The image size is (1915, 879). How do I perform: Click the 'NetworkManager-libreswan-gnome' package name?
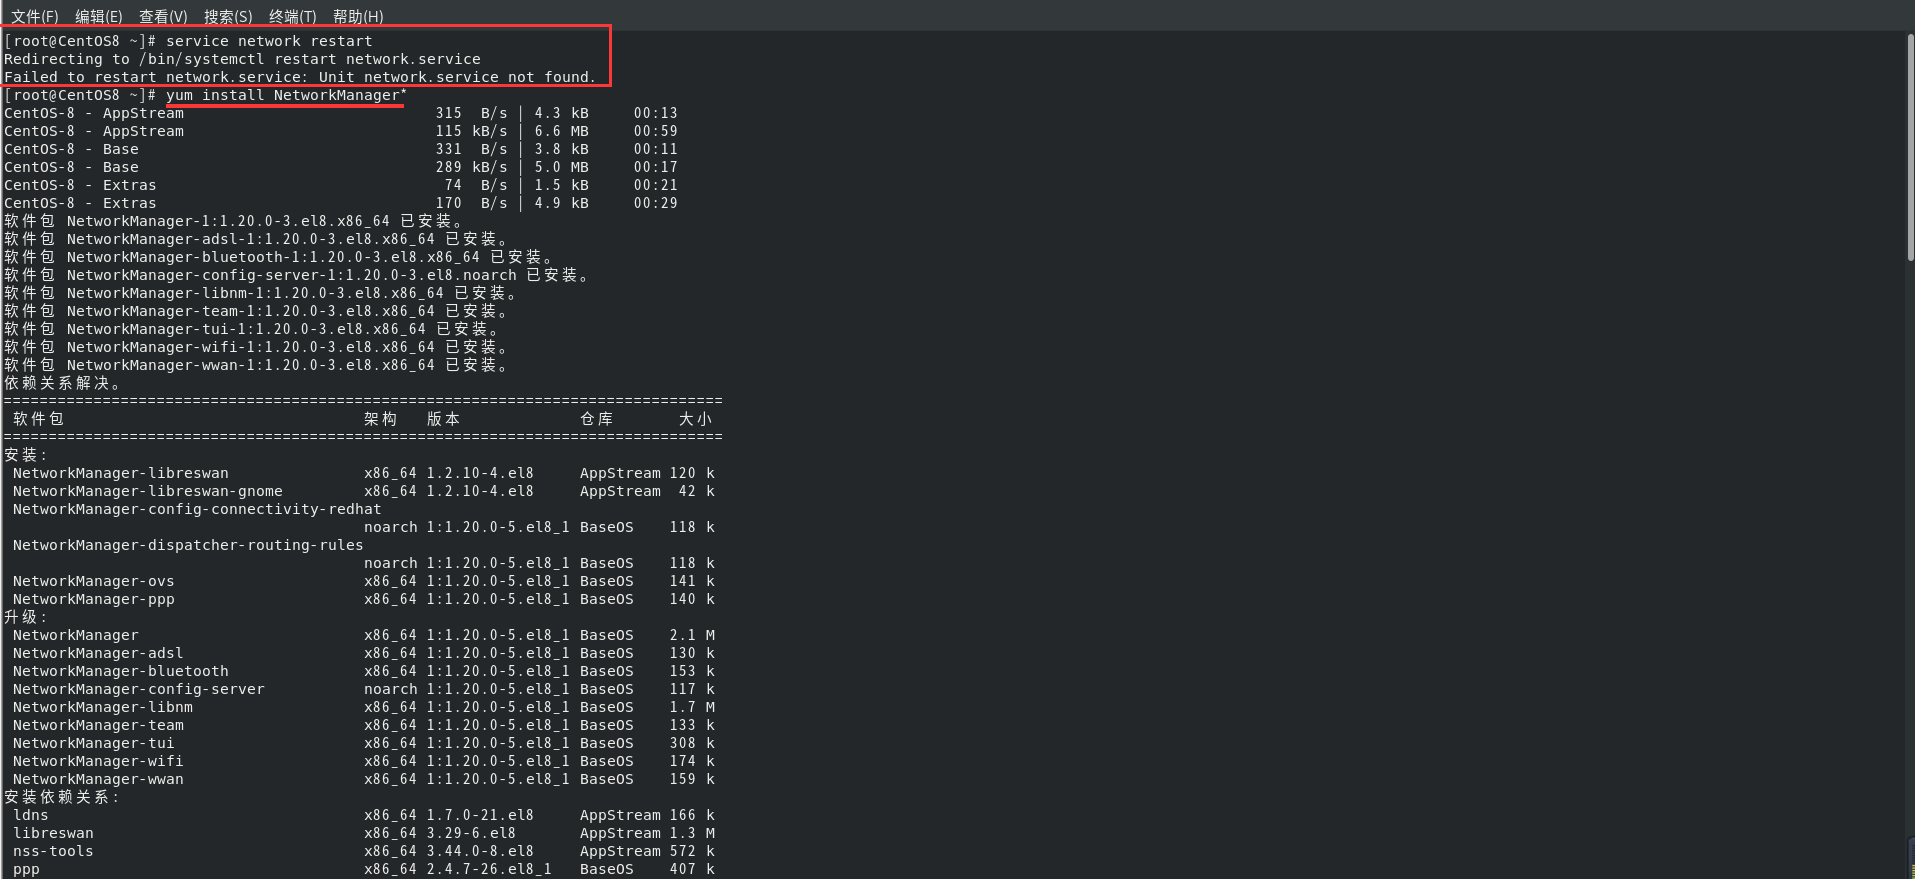(x=148, y=491)
